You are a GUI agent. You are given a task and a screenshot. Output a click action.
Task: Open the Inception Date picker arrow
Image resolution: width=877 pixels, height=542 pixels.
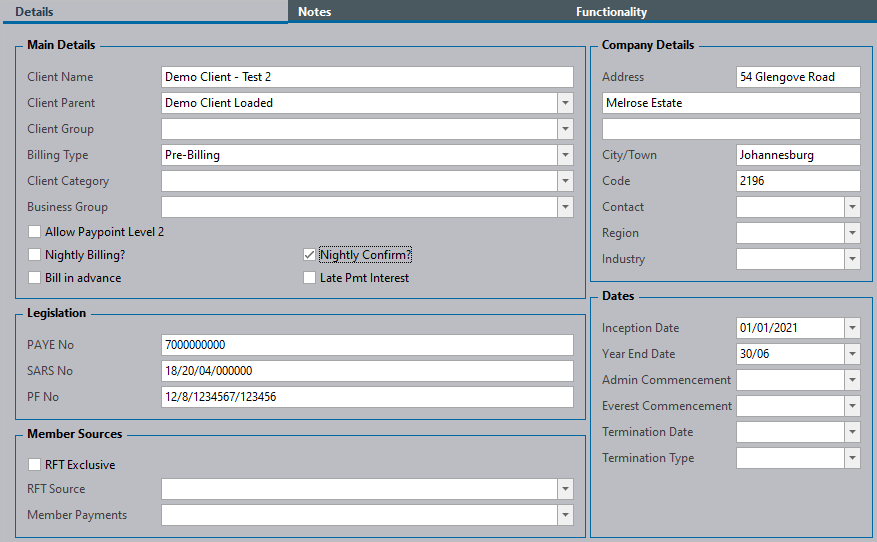[x=852, y=328]
